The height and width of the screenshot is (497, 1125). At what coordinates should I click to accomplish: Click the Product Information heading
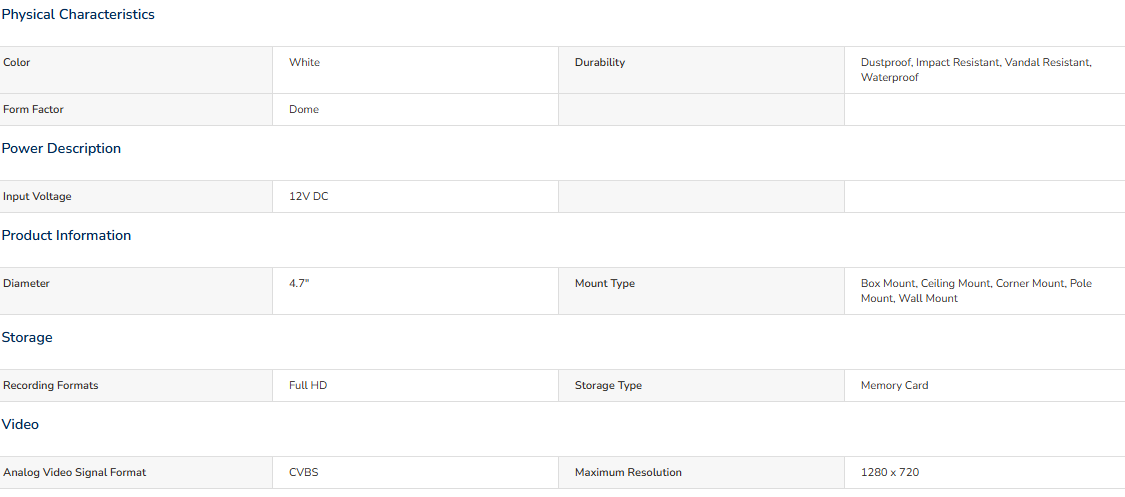point(66,235)
